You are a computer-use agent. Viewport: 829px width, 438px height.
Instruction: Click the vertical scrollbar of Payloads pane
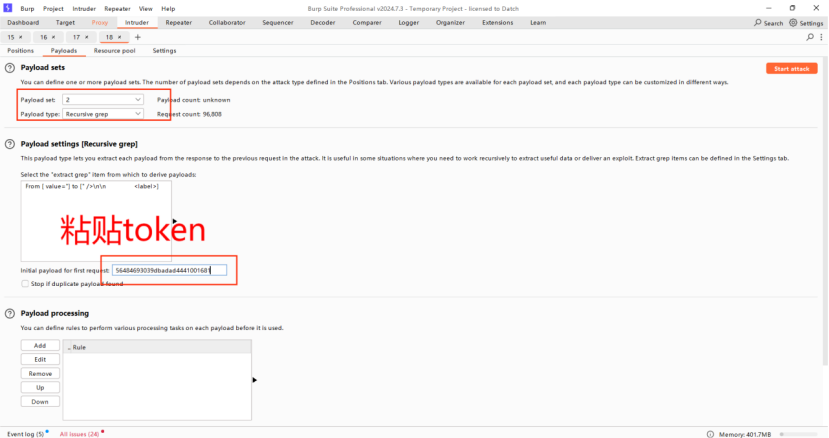pyautogui.click(x=825, y=212)
